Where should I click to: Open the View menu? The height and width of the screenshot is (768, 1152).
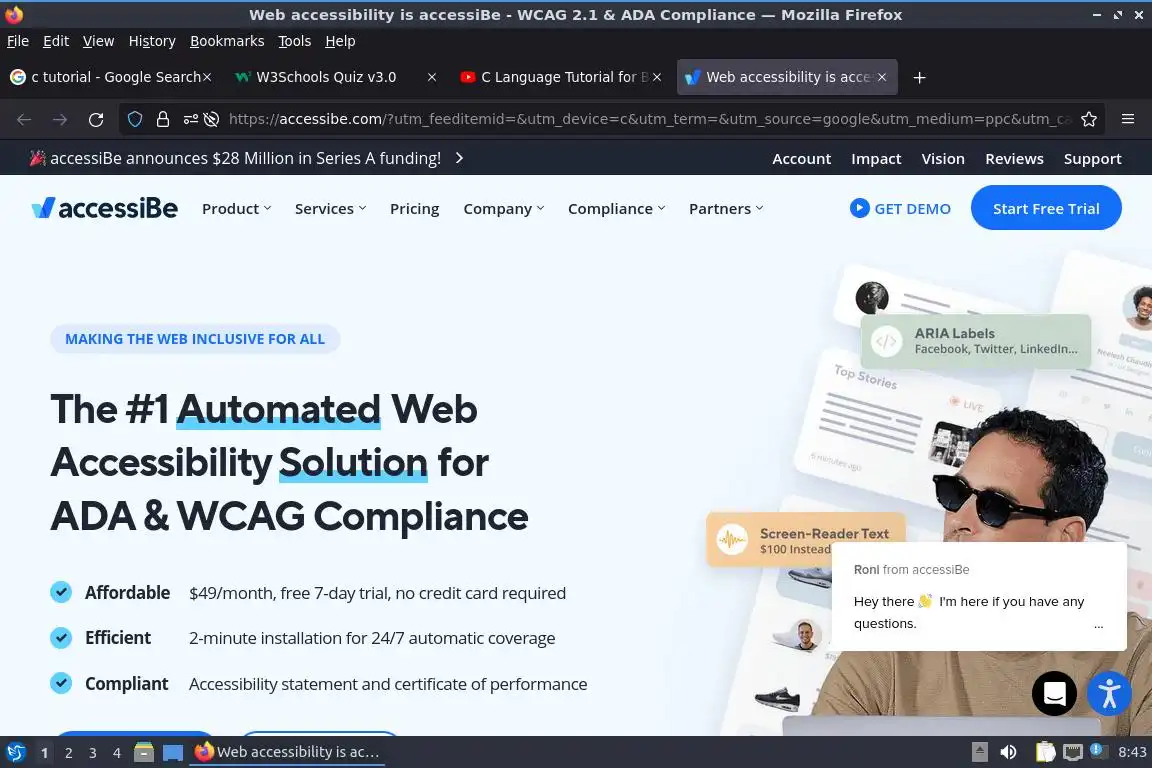[98, 41]
